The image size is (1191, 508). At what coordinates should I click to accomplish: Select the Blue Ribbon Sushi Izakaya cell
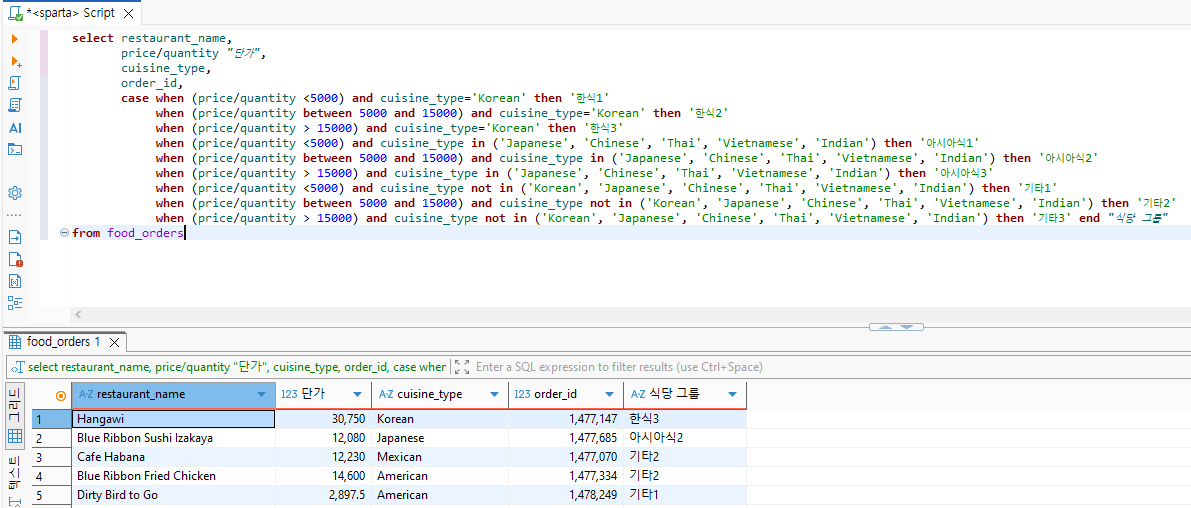click(x=173, y=437)
